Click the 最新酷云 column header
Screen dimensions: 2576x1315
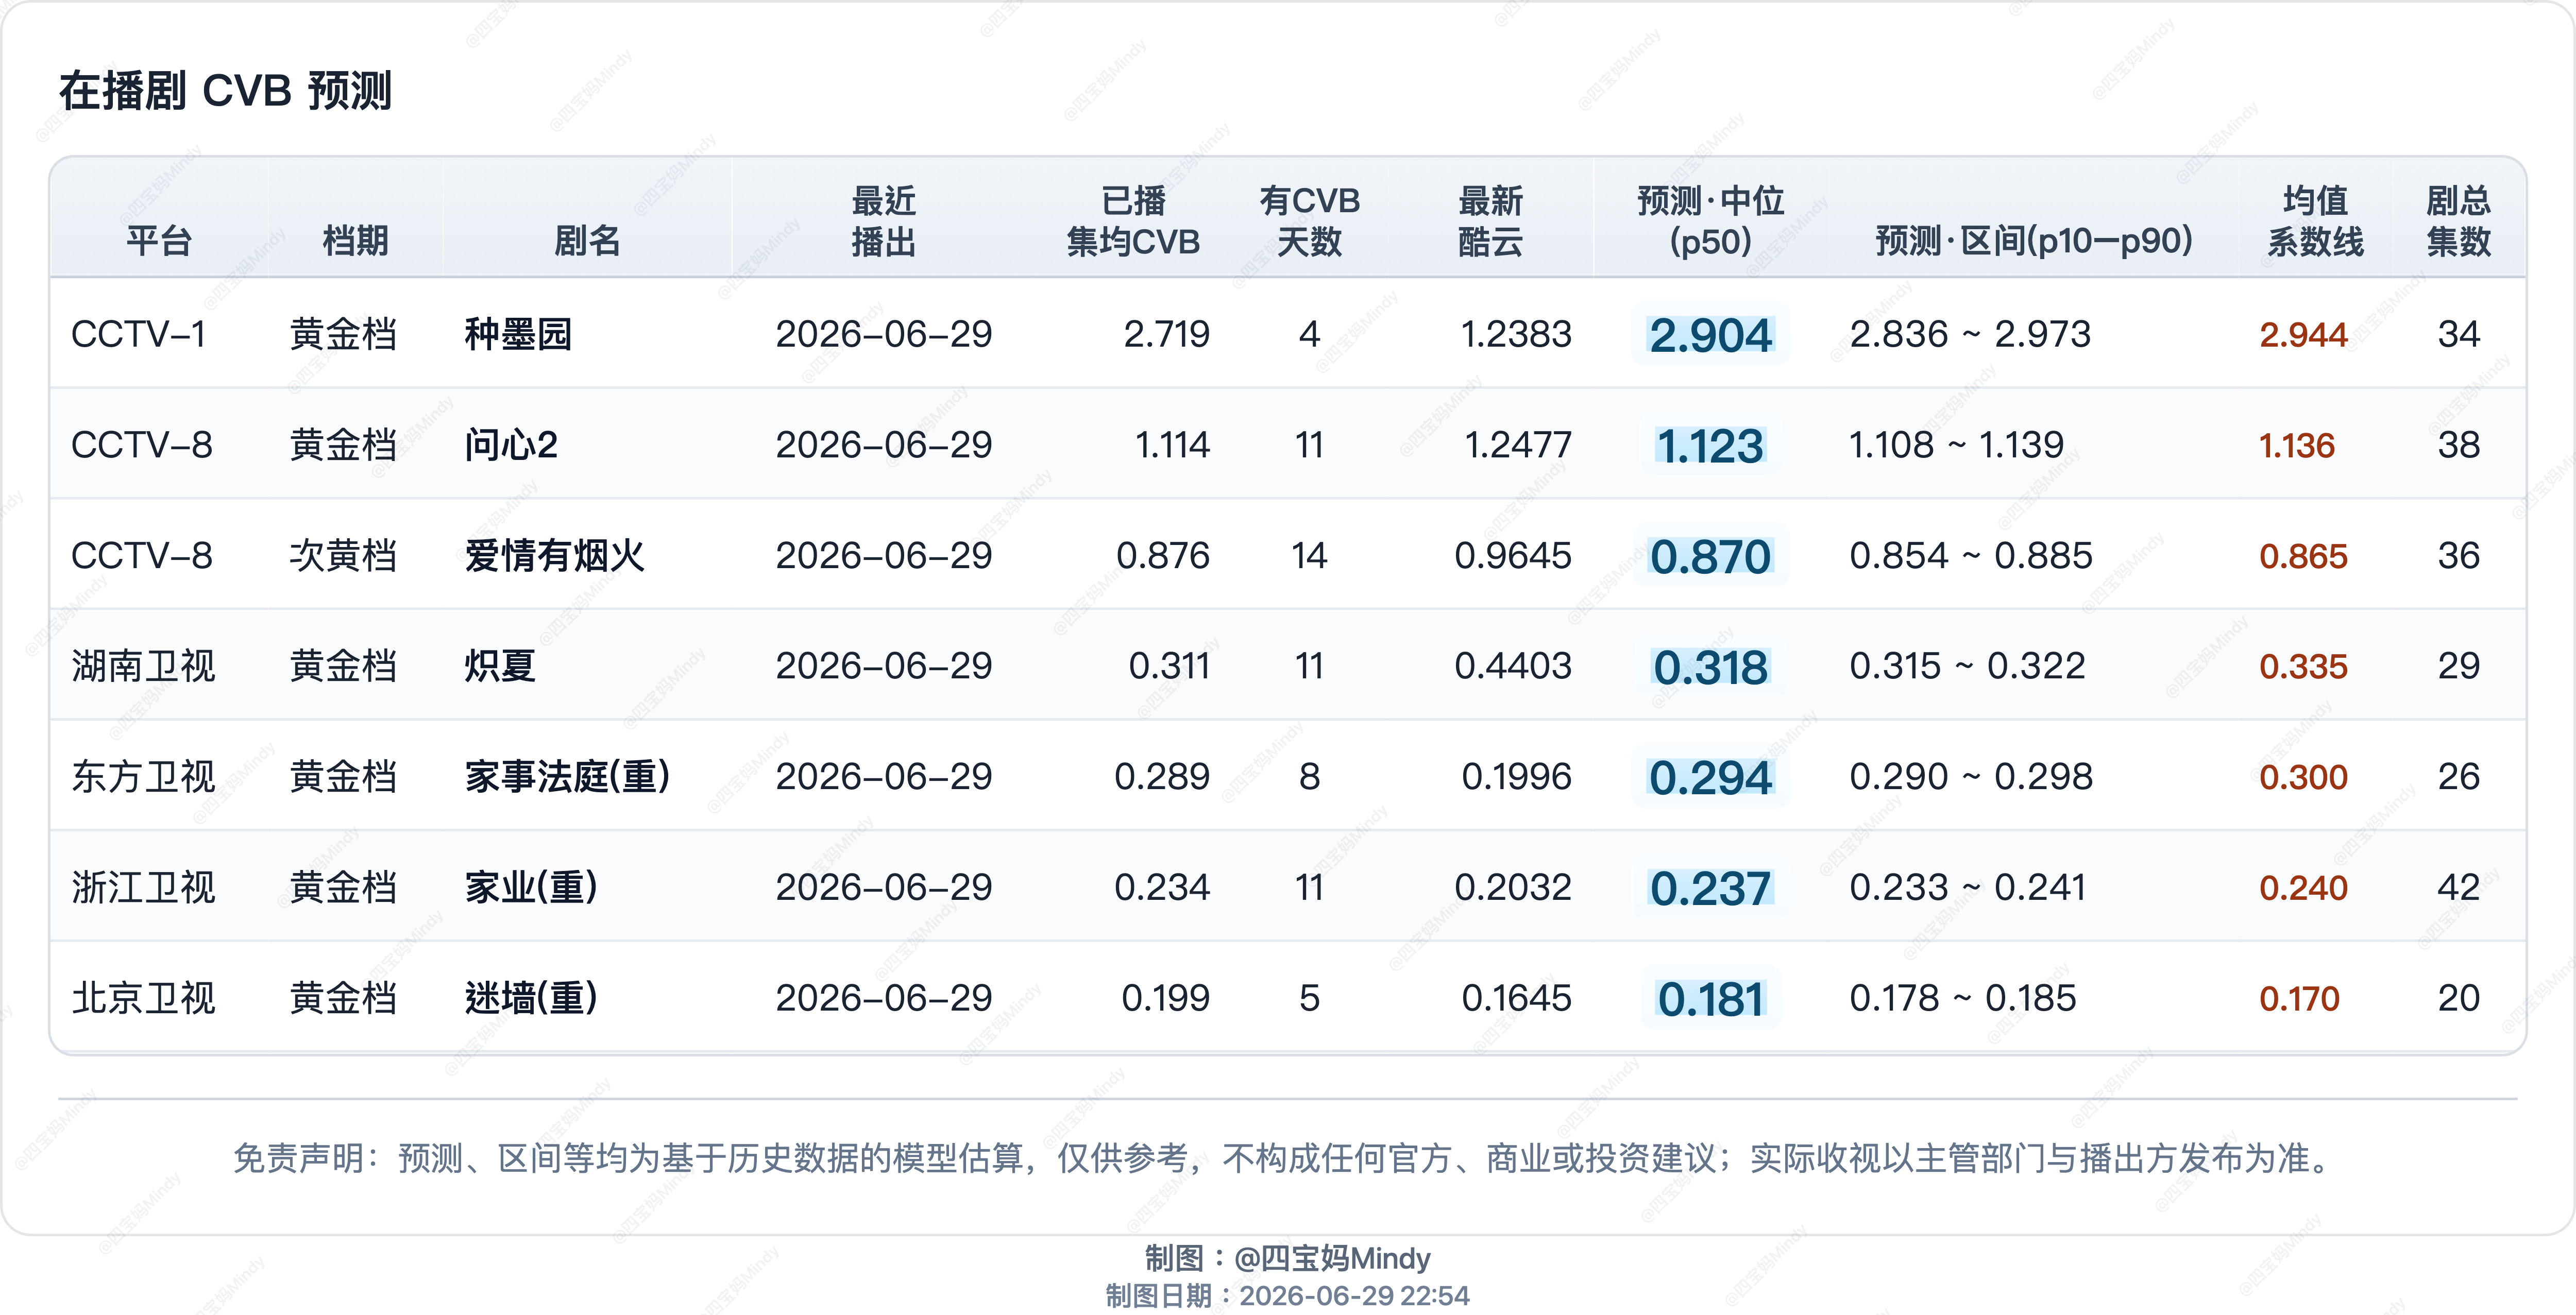(x=1490, y=221)
